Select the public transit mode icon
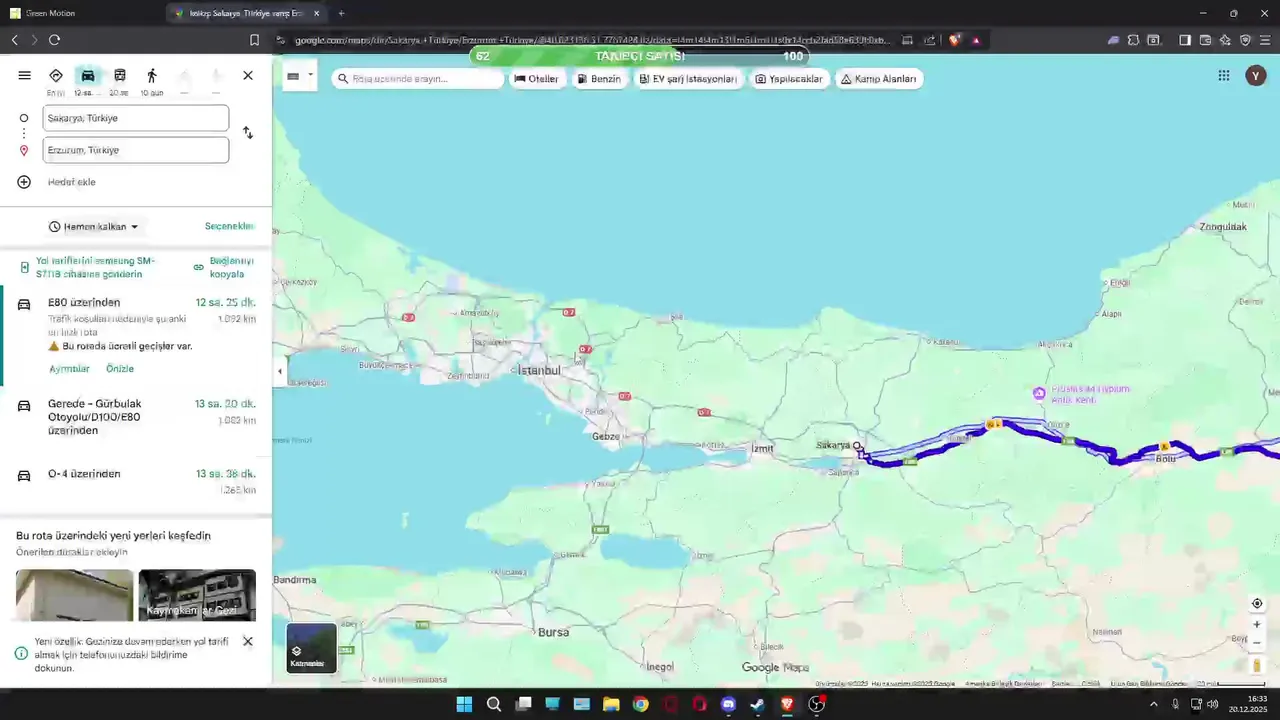The image size is (1280, 720). [120, 75]
